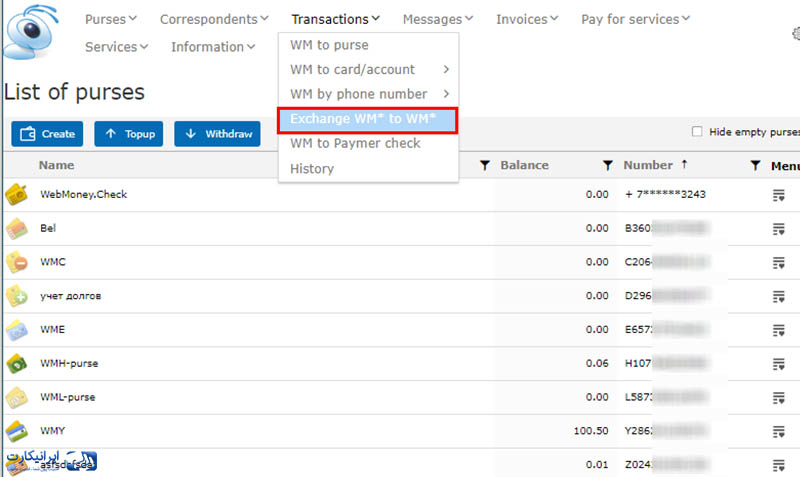Screen dimensions: 800x477
Task: Click the + 7******3243 number
Action: (665, 194)
